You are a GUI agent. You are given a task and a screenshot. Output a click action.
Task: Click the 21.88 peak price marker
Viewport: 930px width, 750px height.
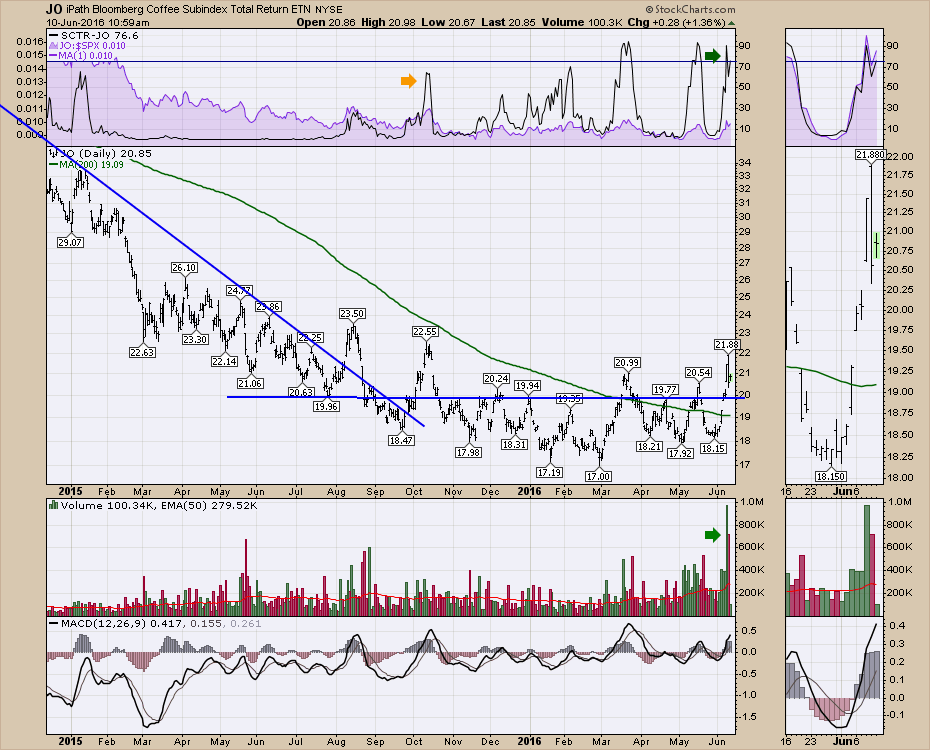(x=727, y=345)
